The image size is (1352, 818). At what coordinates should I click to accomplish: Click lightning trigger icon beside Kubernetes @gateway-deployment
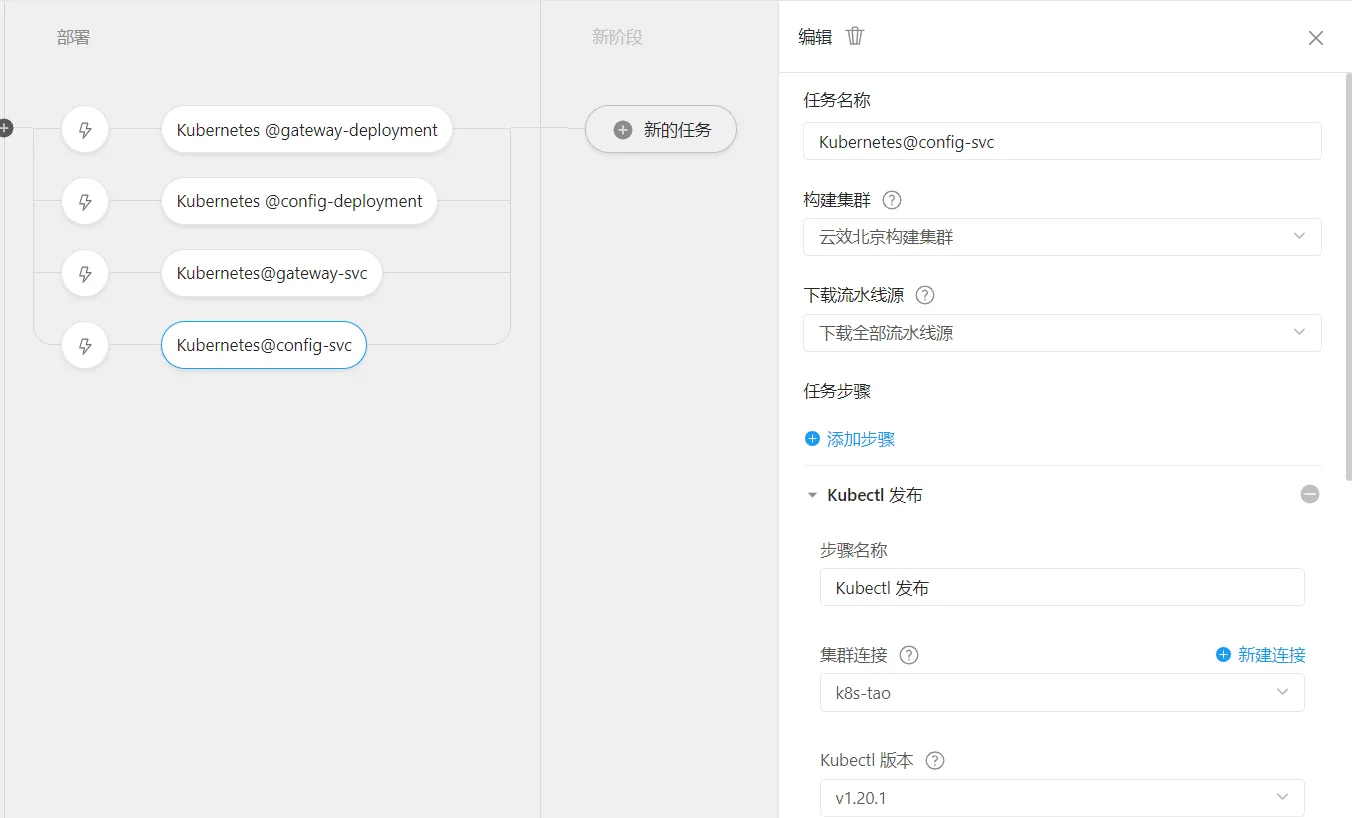[x=85, y=130]
